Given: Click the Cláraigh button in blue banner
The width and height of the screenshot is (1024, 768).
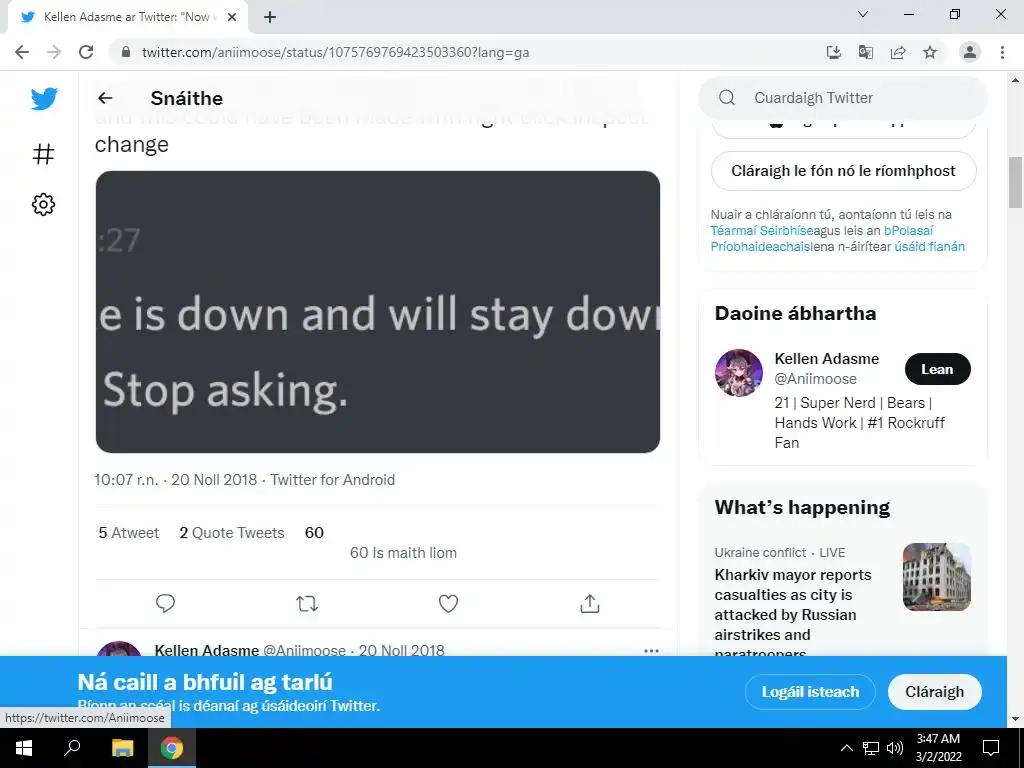Looking at the screenshot, I should [935, 692].
